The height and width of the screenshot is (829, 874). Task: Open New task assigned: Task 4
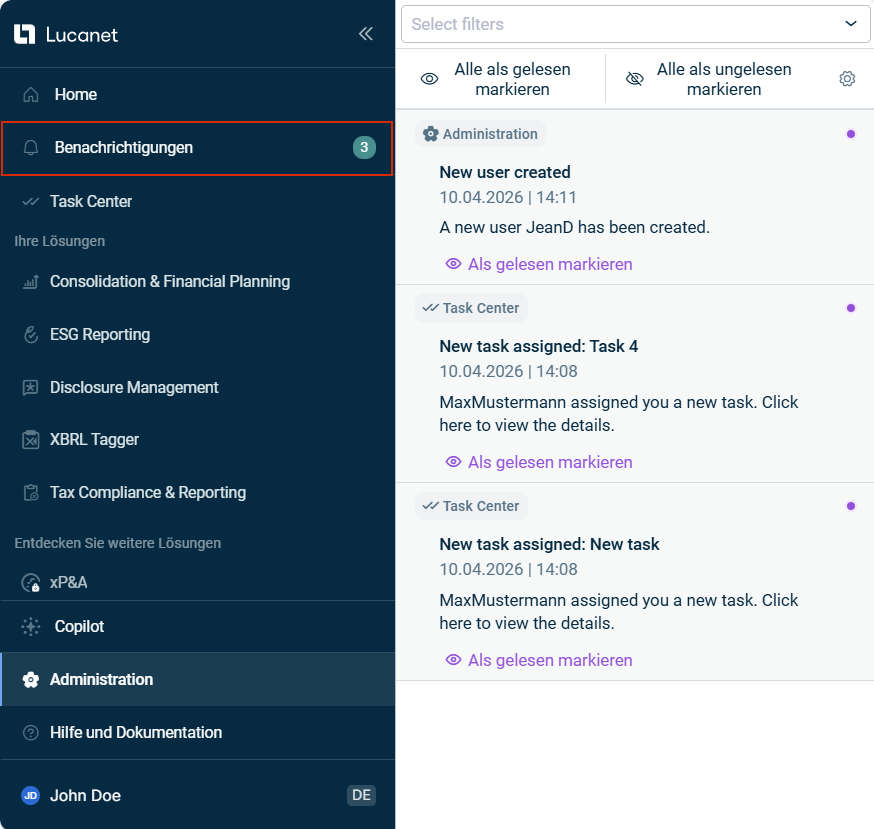pyautogui.click(x=538, y=346)
